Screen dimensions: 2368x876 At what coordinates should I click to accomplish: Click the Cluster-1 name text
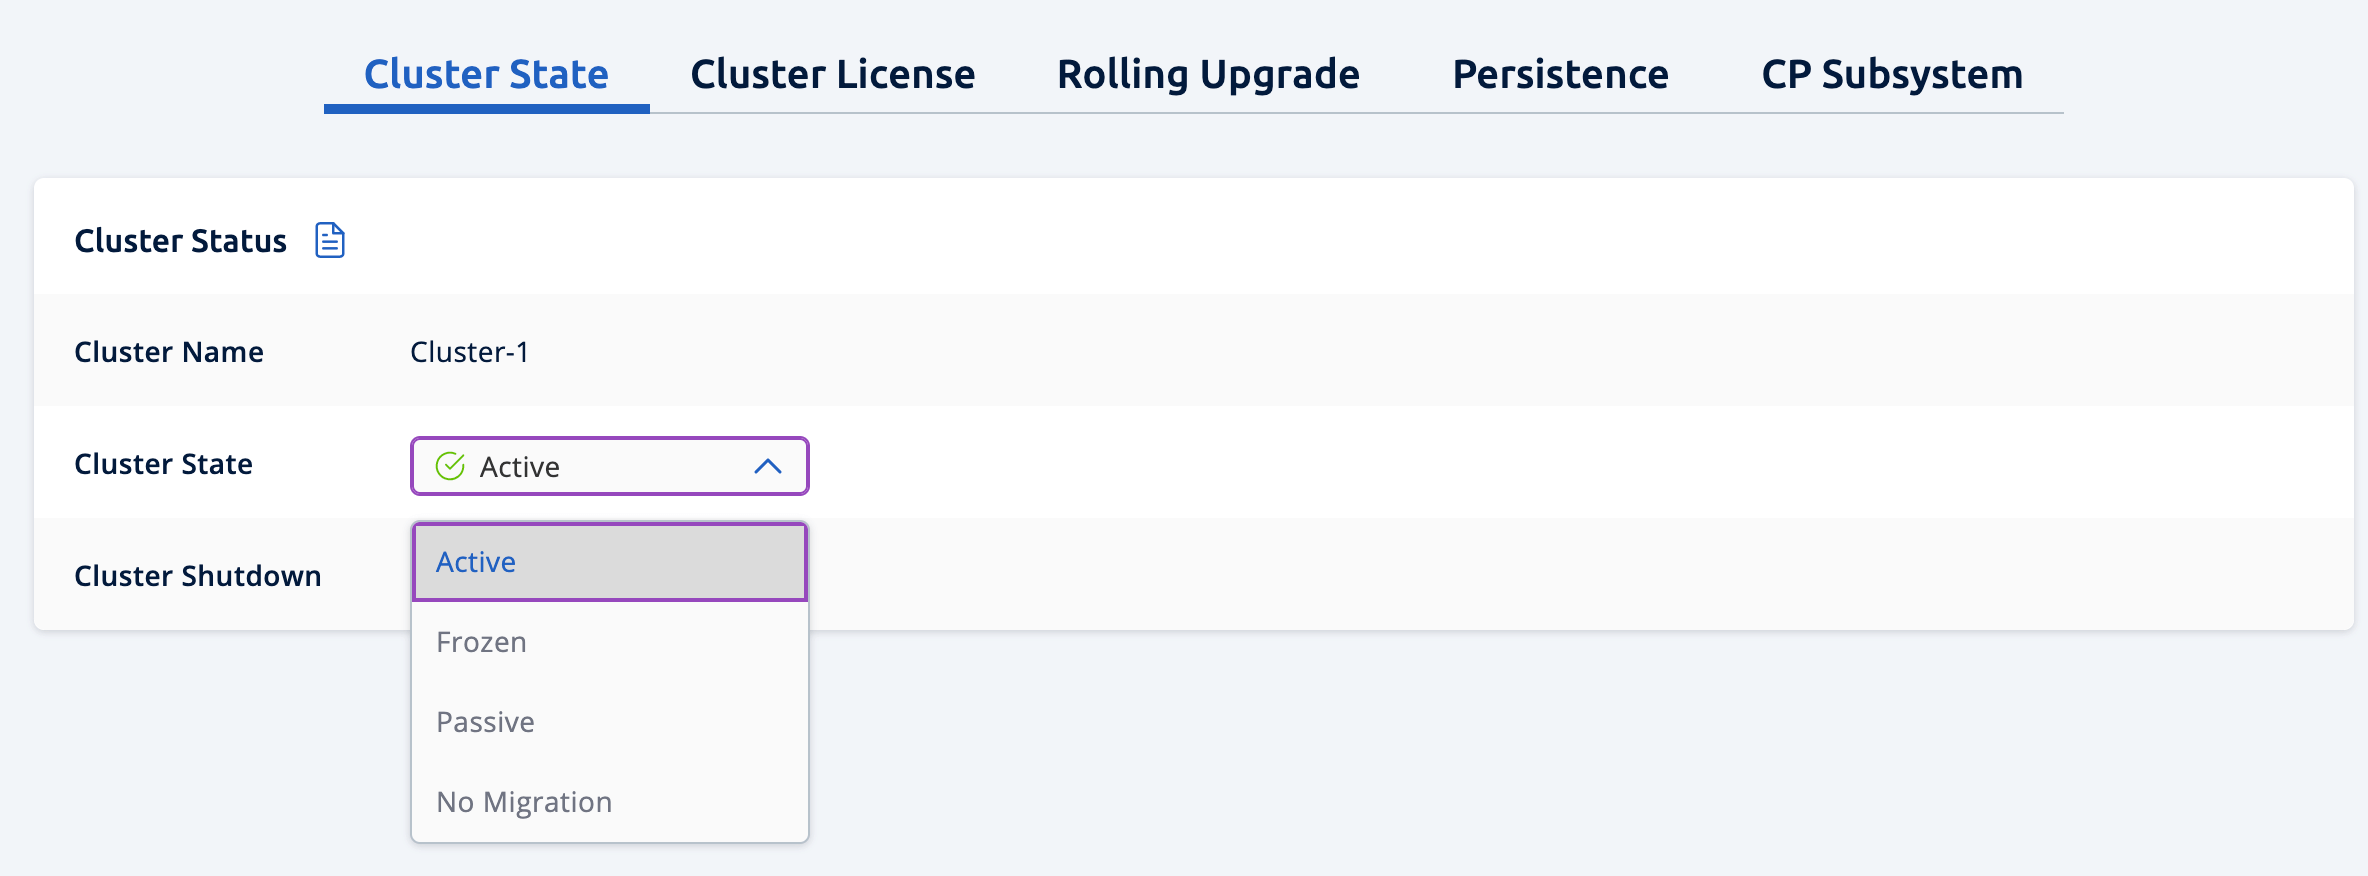click(469, 351)
